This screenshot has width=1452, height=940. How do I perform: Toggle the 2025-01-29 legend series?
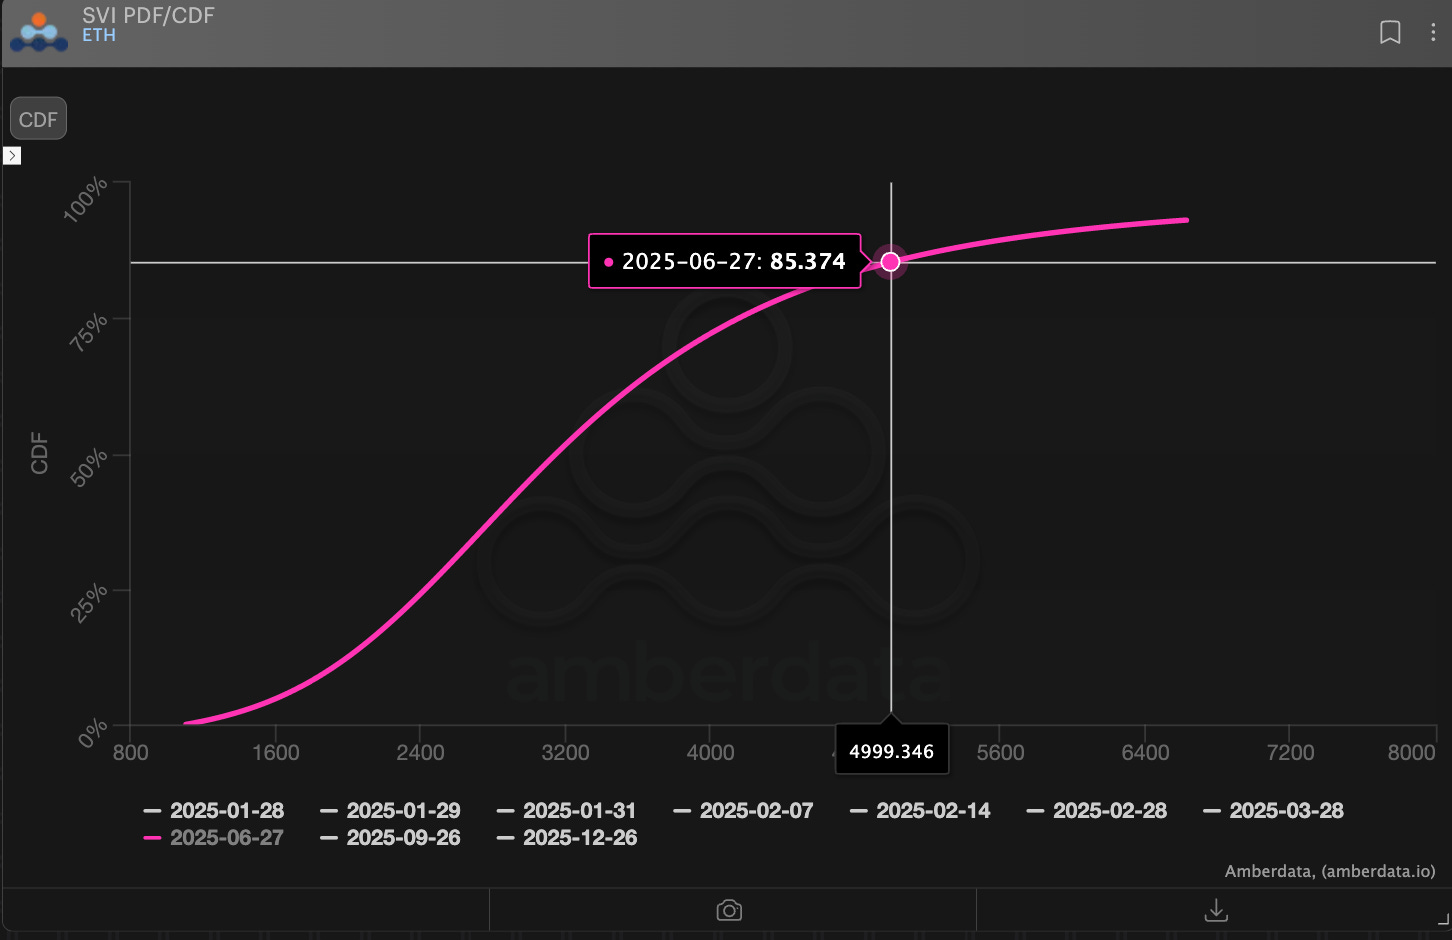coord(390,810)
